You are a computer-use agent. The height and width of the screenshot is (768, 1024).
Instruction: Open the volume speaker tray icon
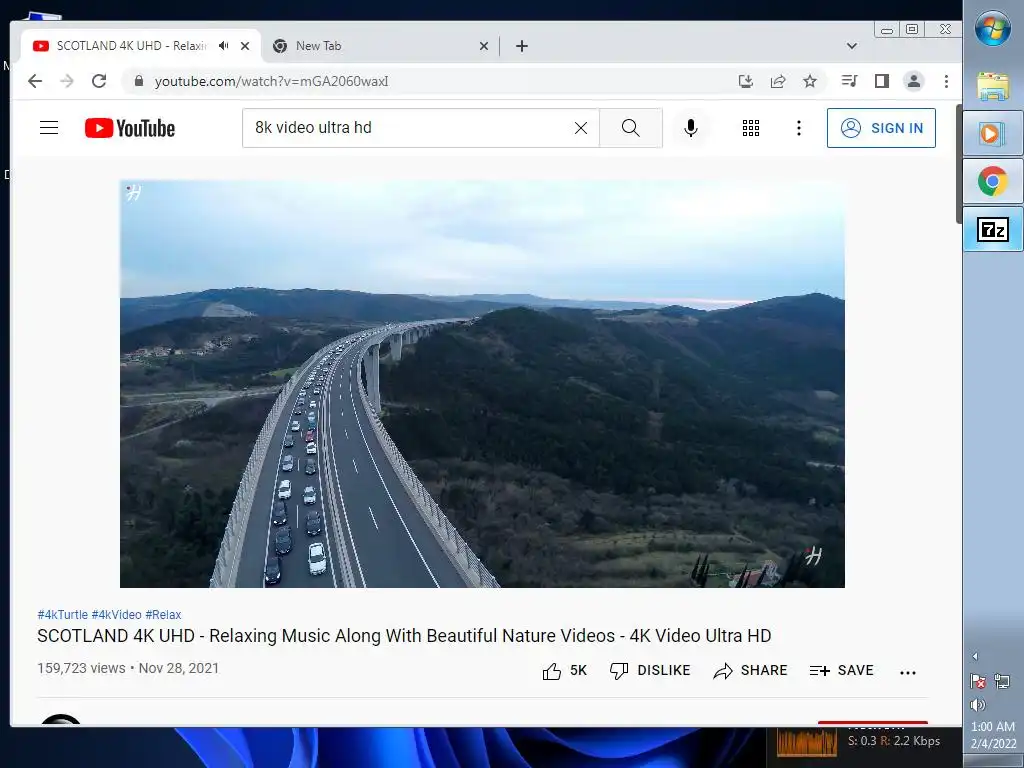[x=978, y=705]
